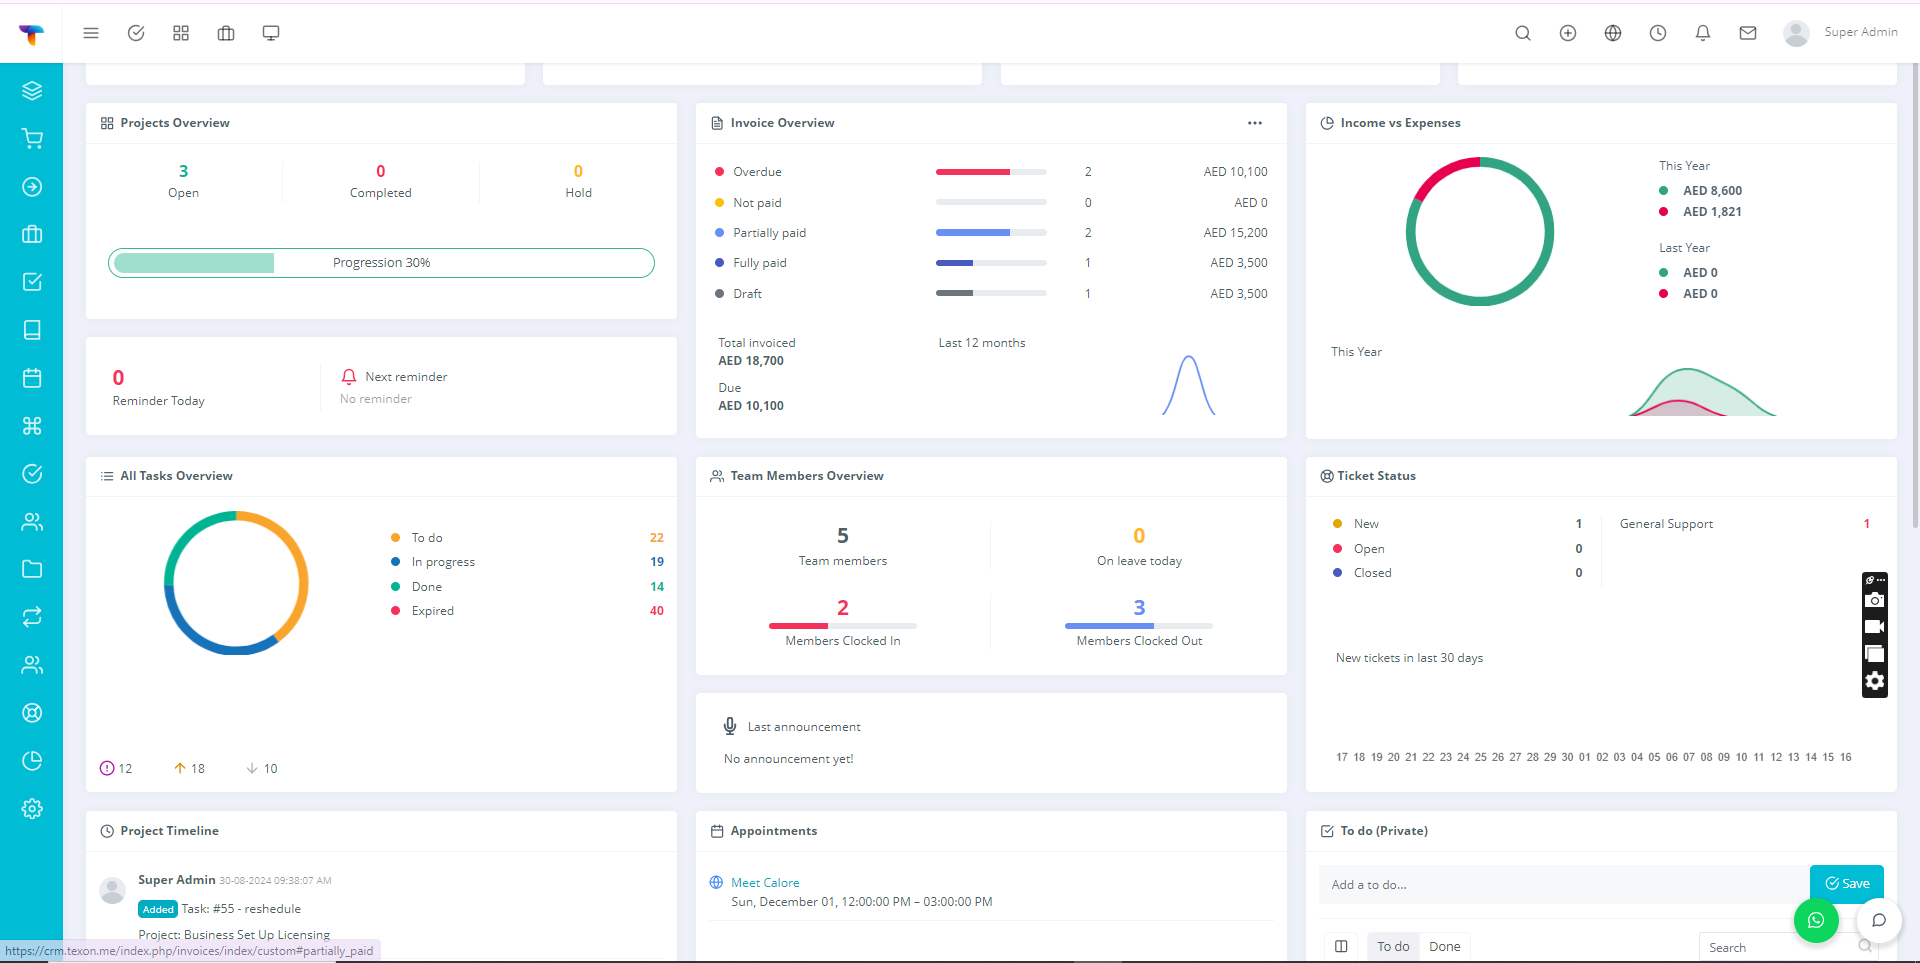Open the shopping cart sidebar icon
Viewport: 1920px width, 963px height.
[32, 139]
